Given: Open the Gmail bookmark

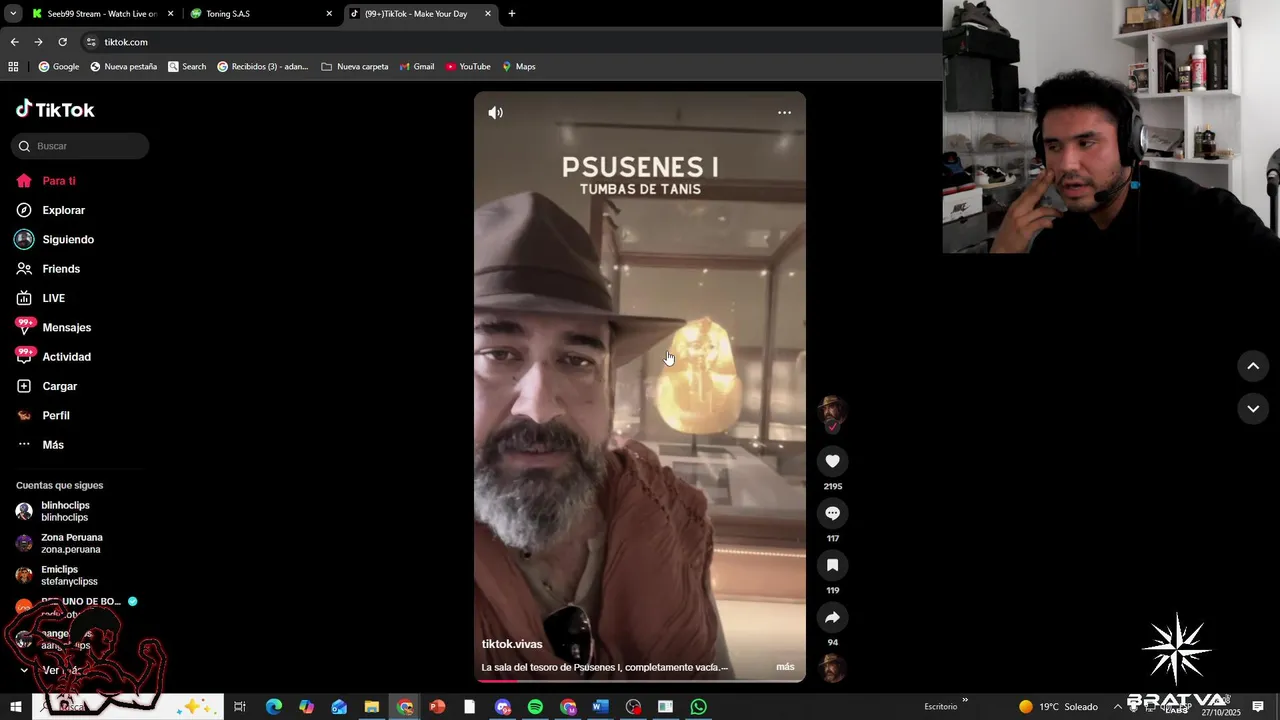Looking at the screenshot, I should (x=417, y=67).
